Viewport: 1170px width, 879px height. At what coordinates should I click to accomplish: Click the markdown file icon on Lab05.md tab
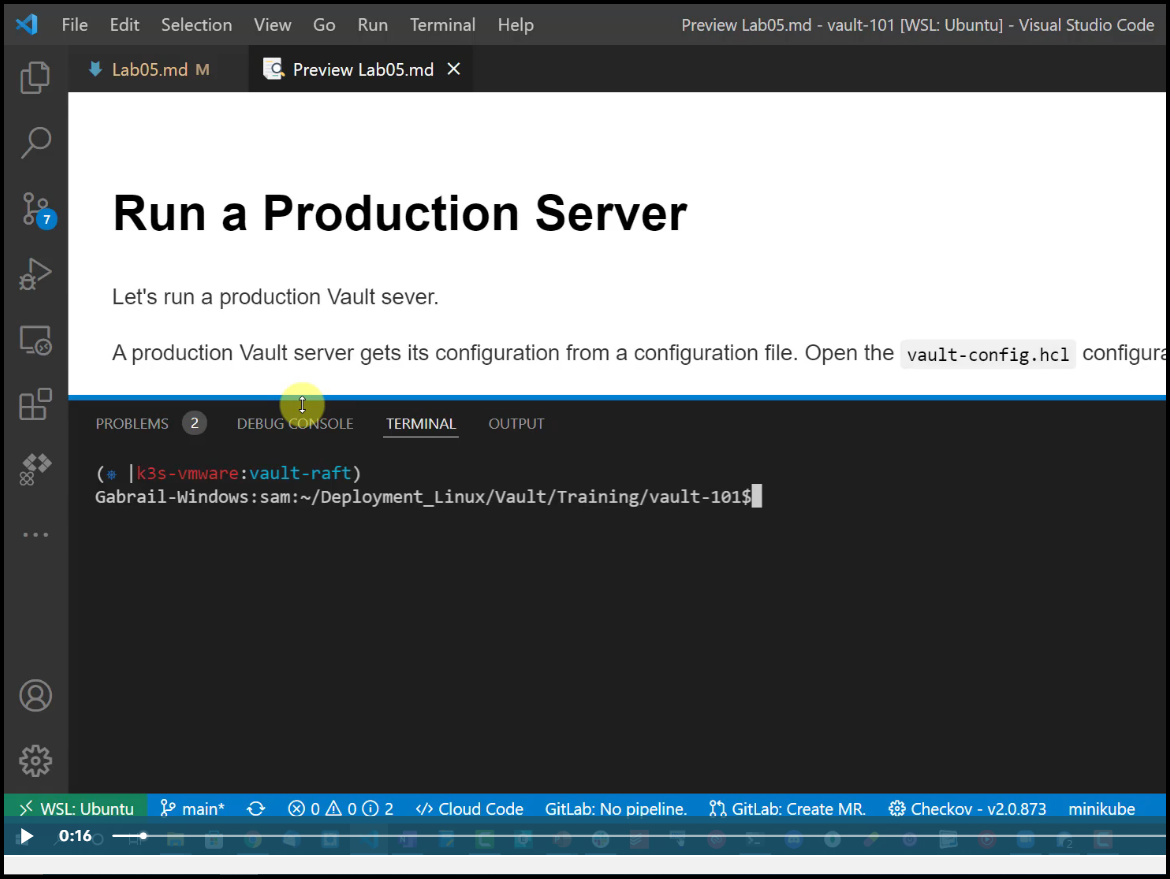95,69
